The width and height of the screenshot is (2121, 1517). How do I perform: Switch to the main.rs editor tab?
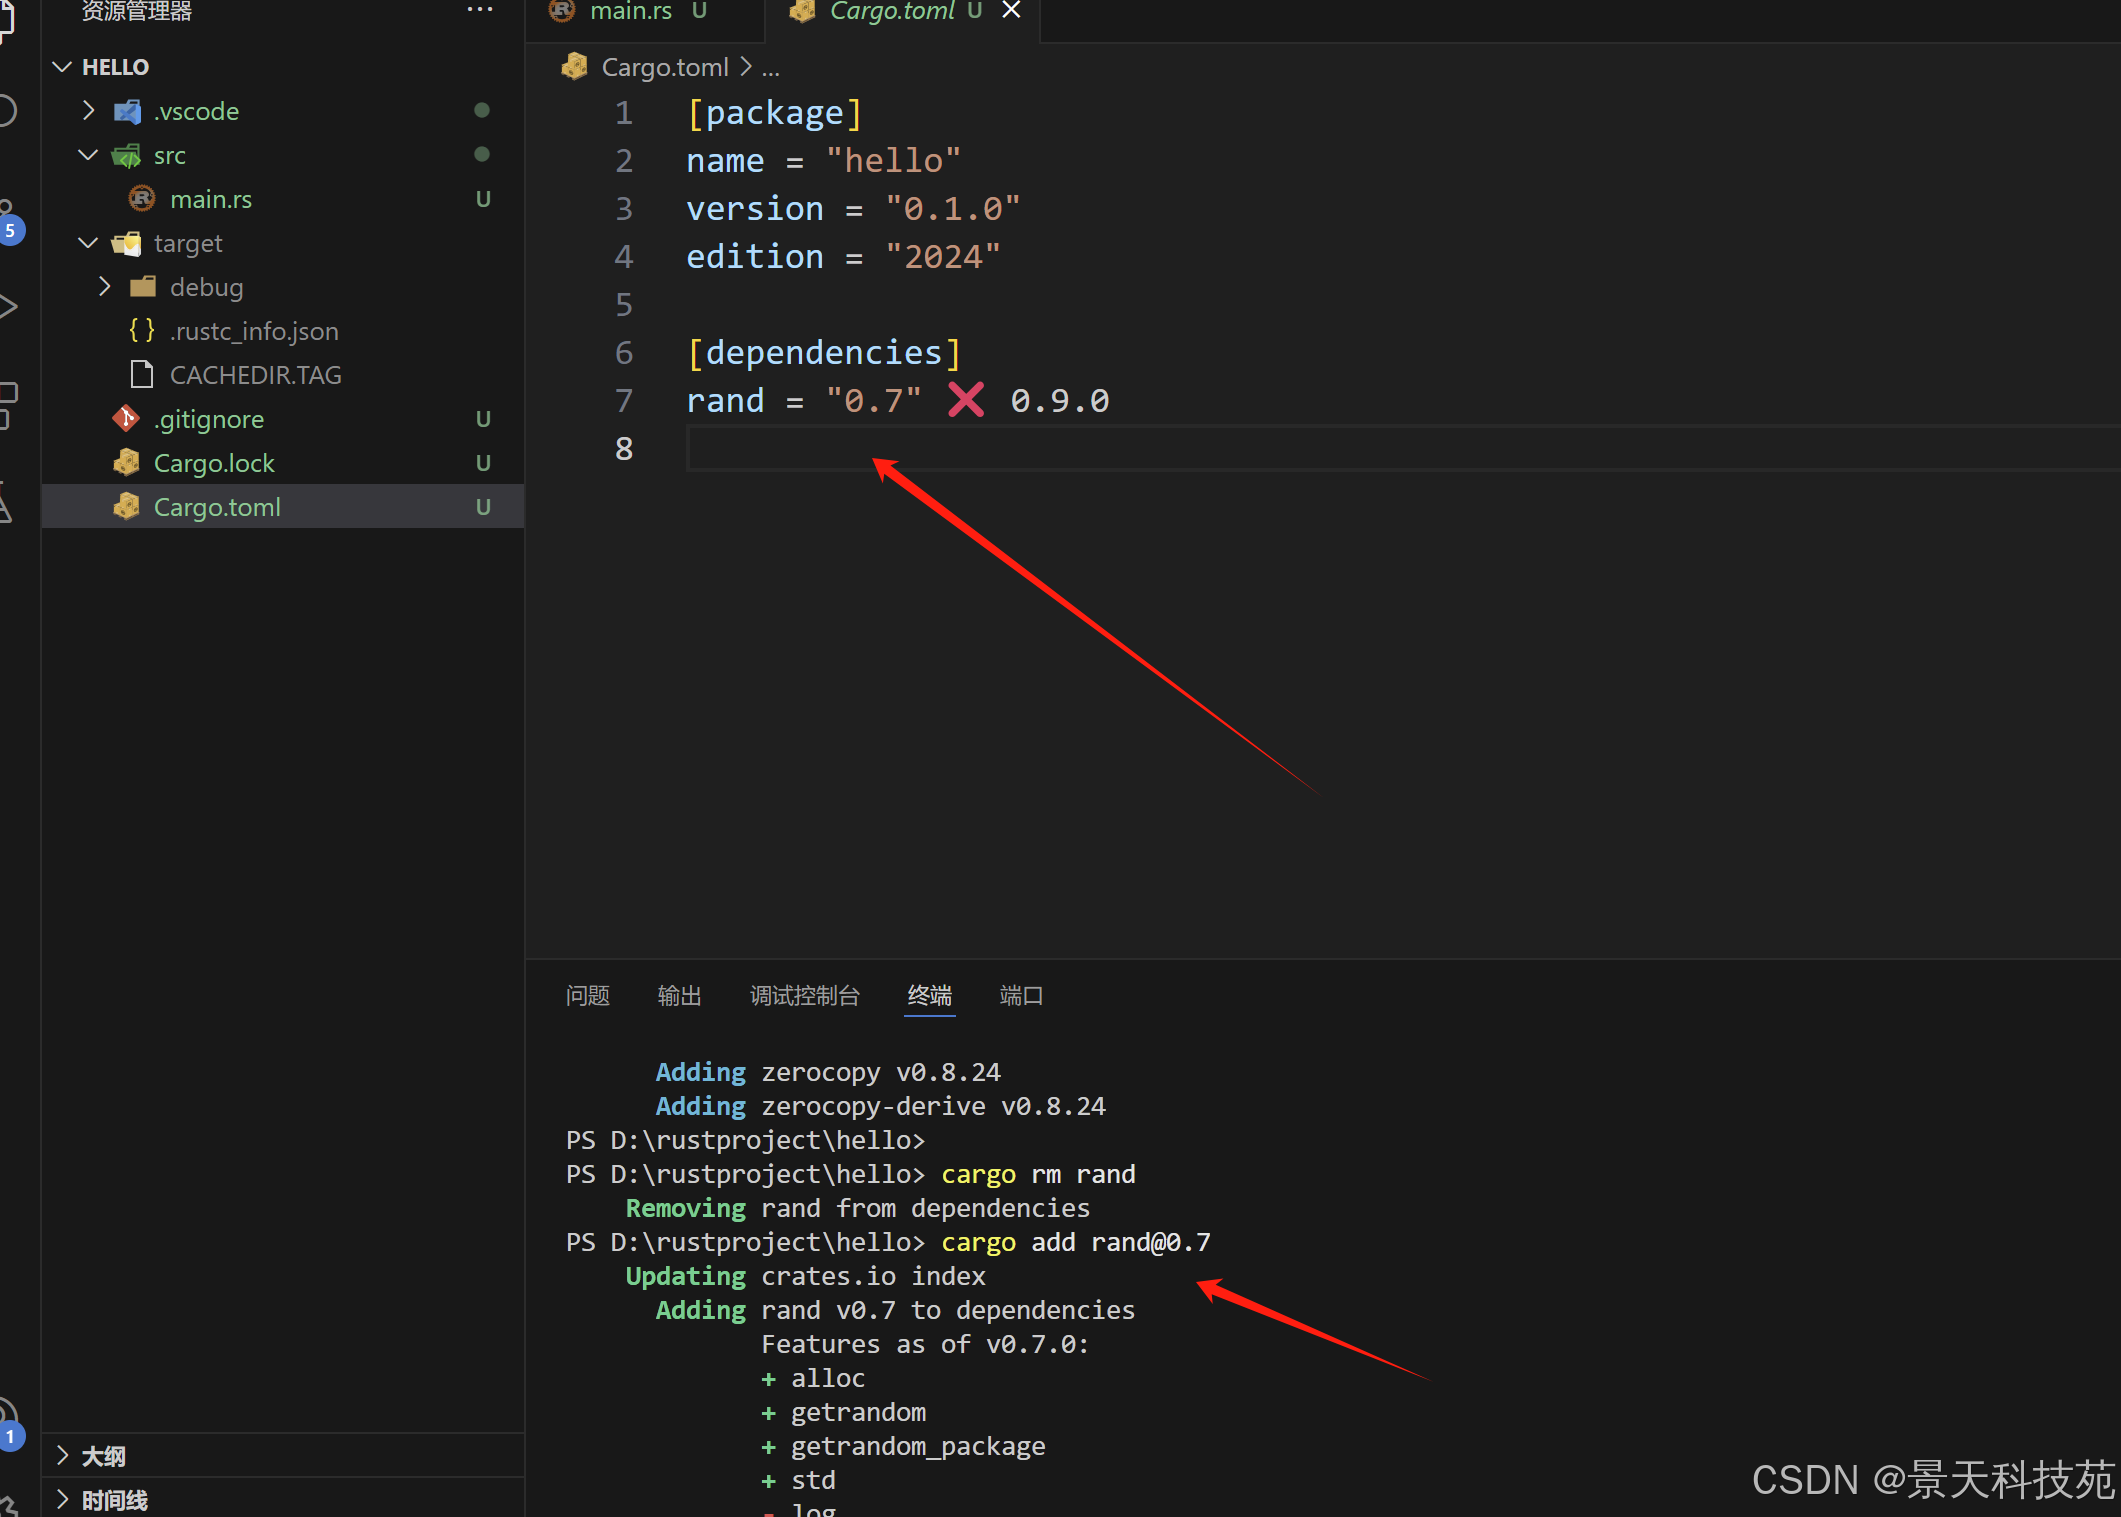(x=630, y=11)
